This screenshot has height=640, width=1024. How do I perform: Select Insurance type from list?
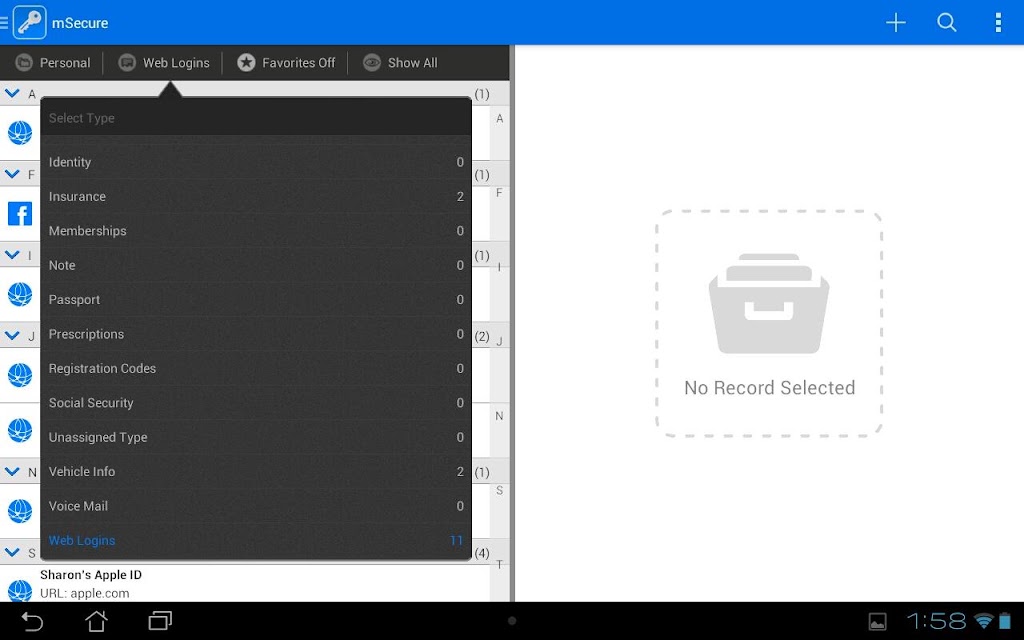point(256,197)
